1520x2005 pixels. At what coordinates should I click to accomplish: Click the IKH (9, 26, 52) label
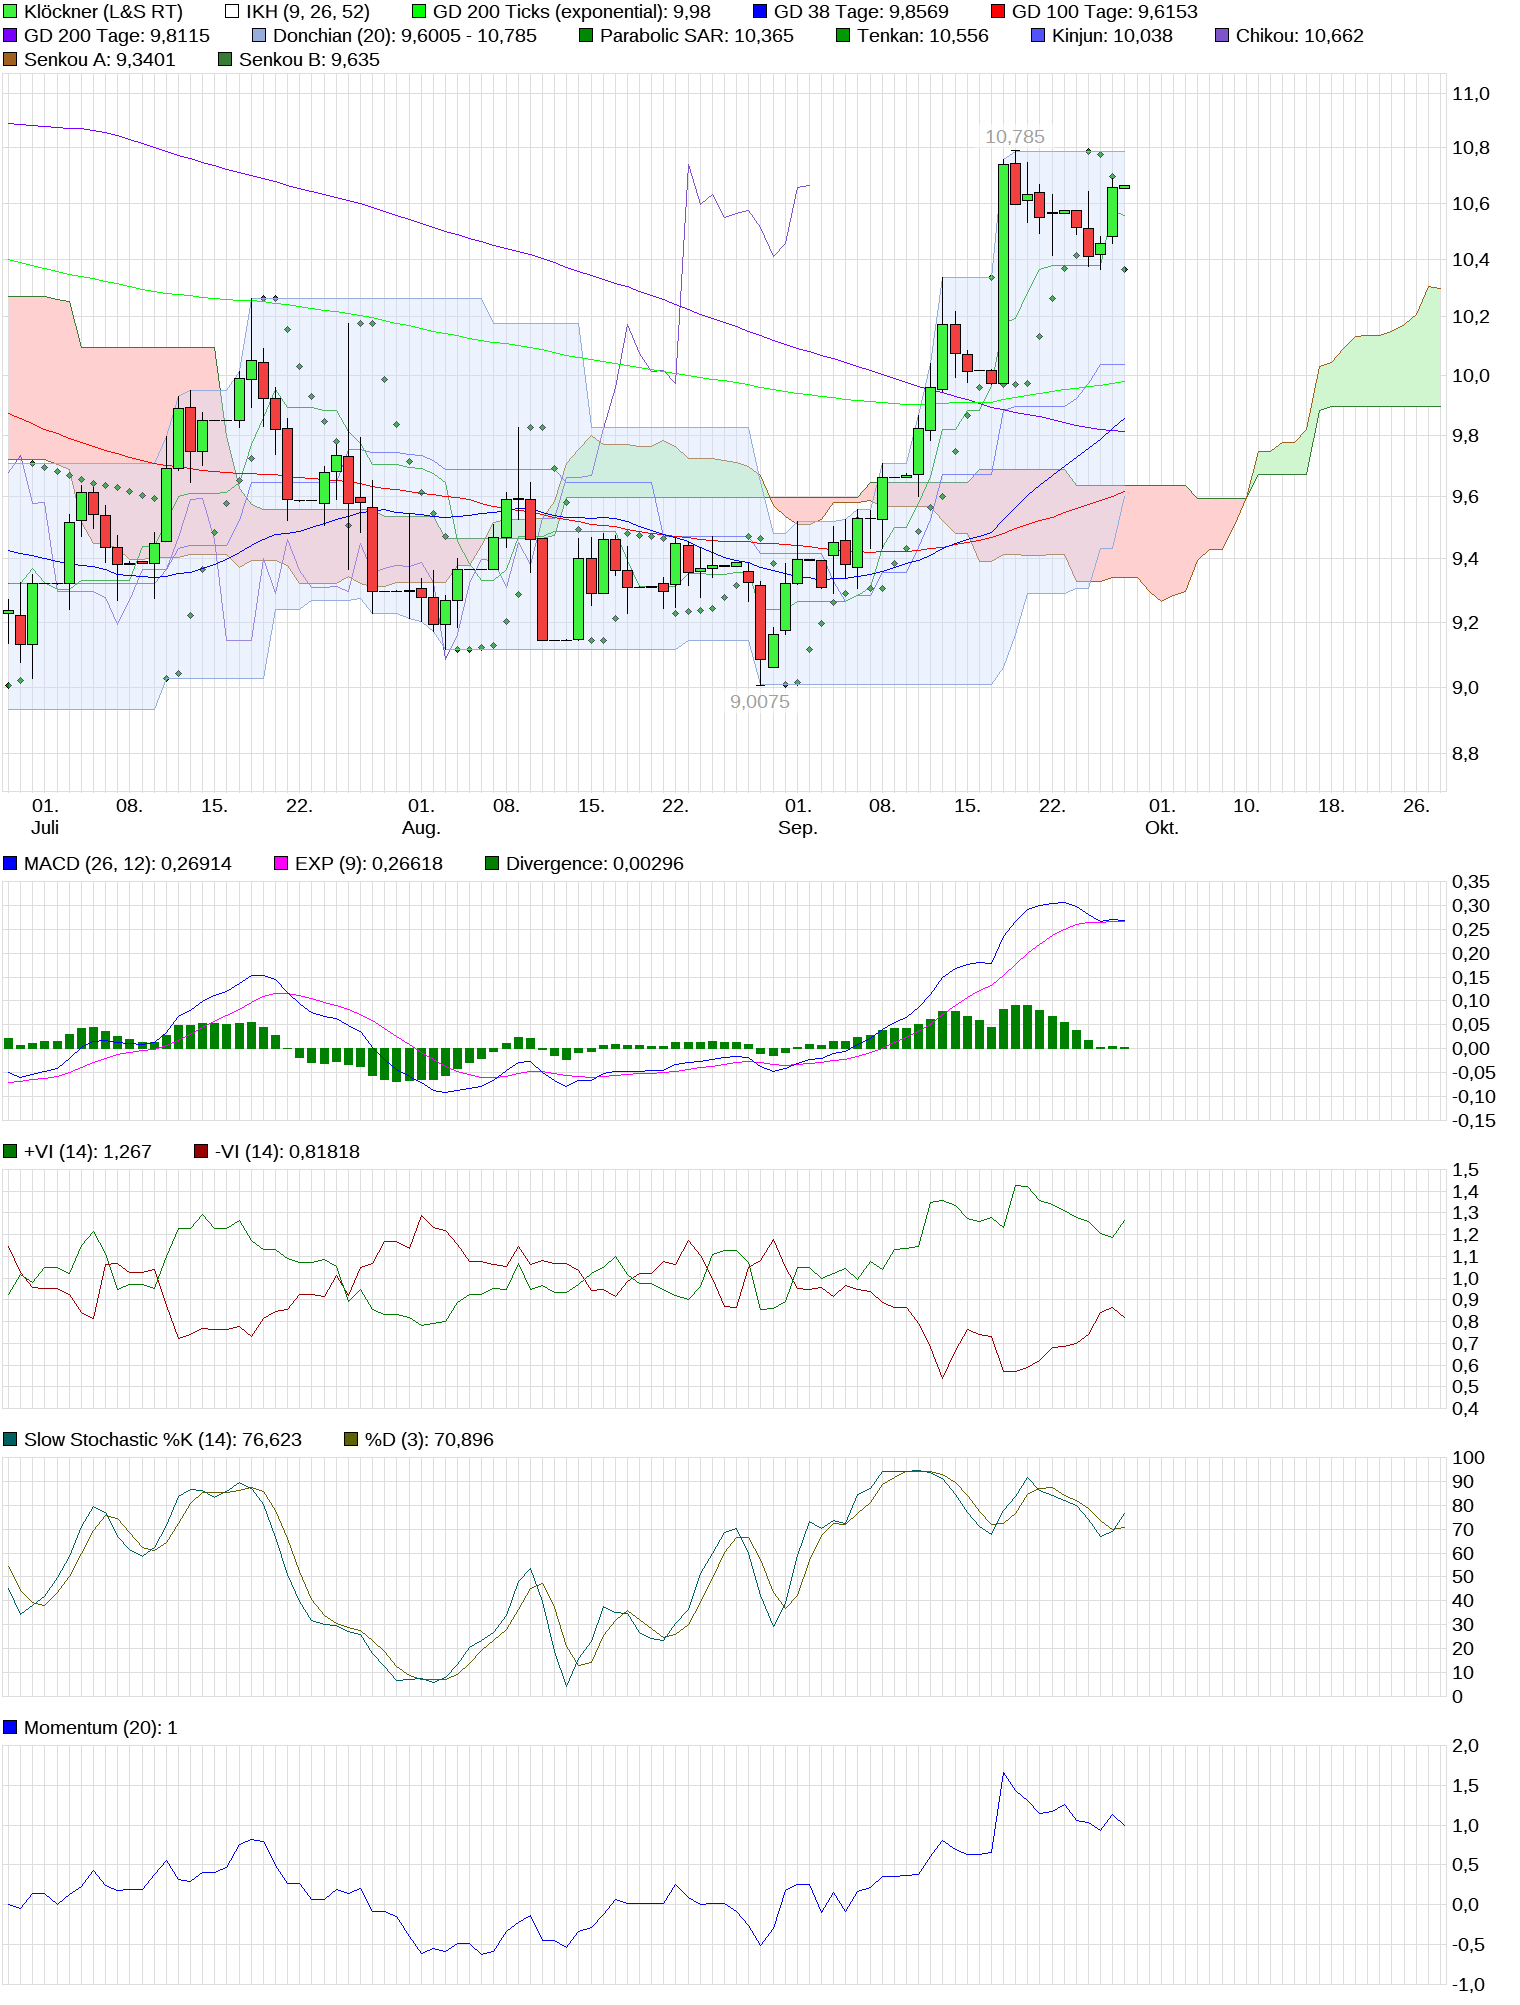point(308,12)
